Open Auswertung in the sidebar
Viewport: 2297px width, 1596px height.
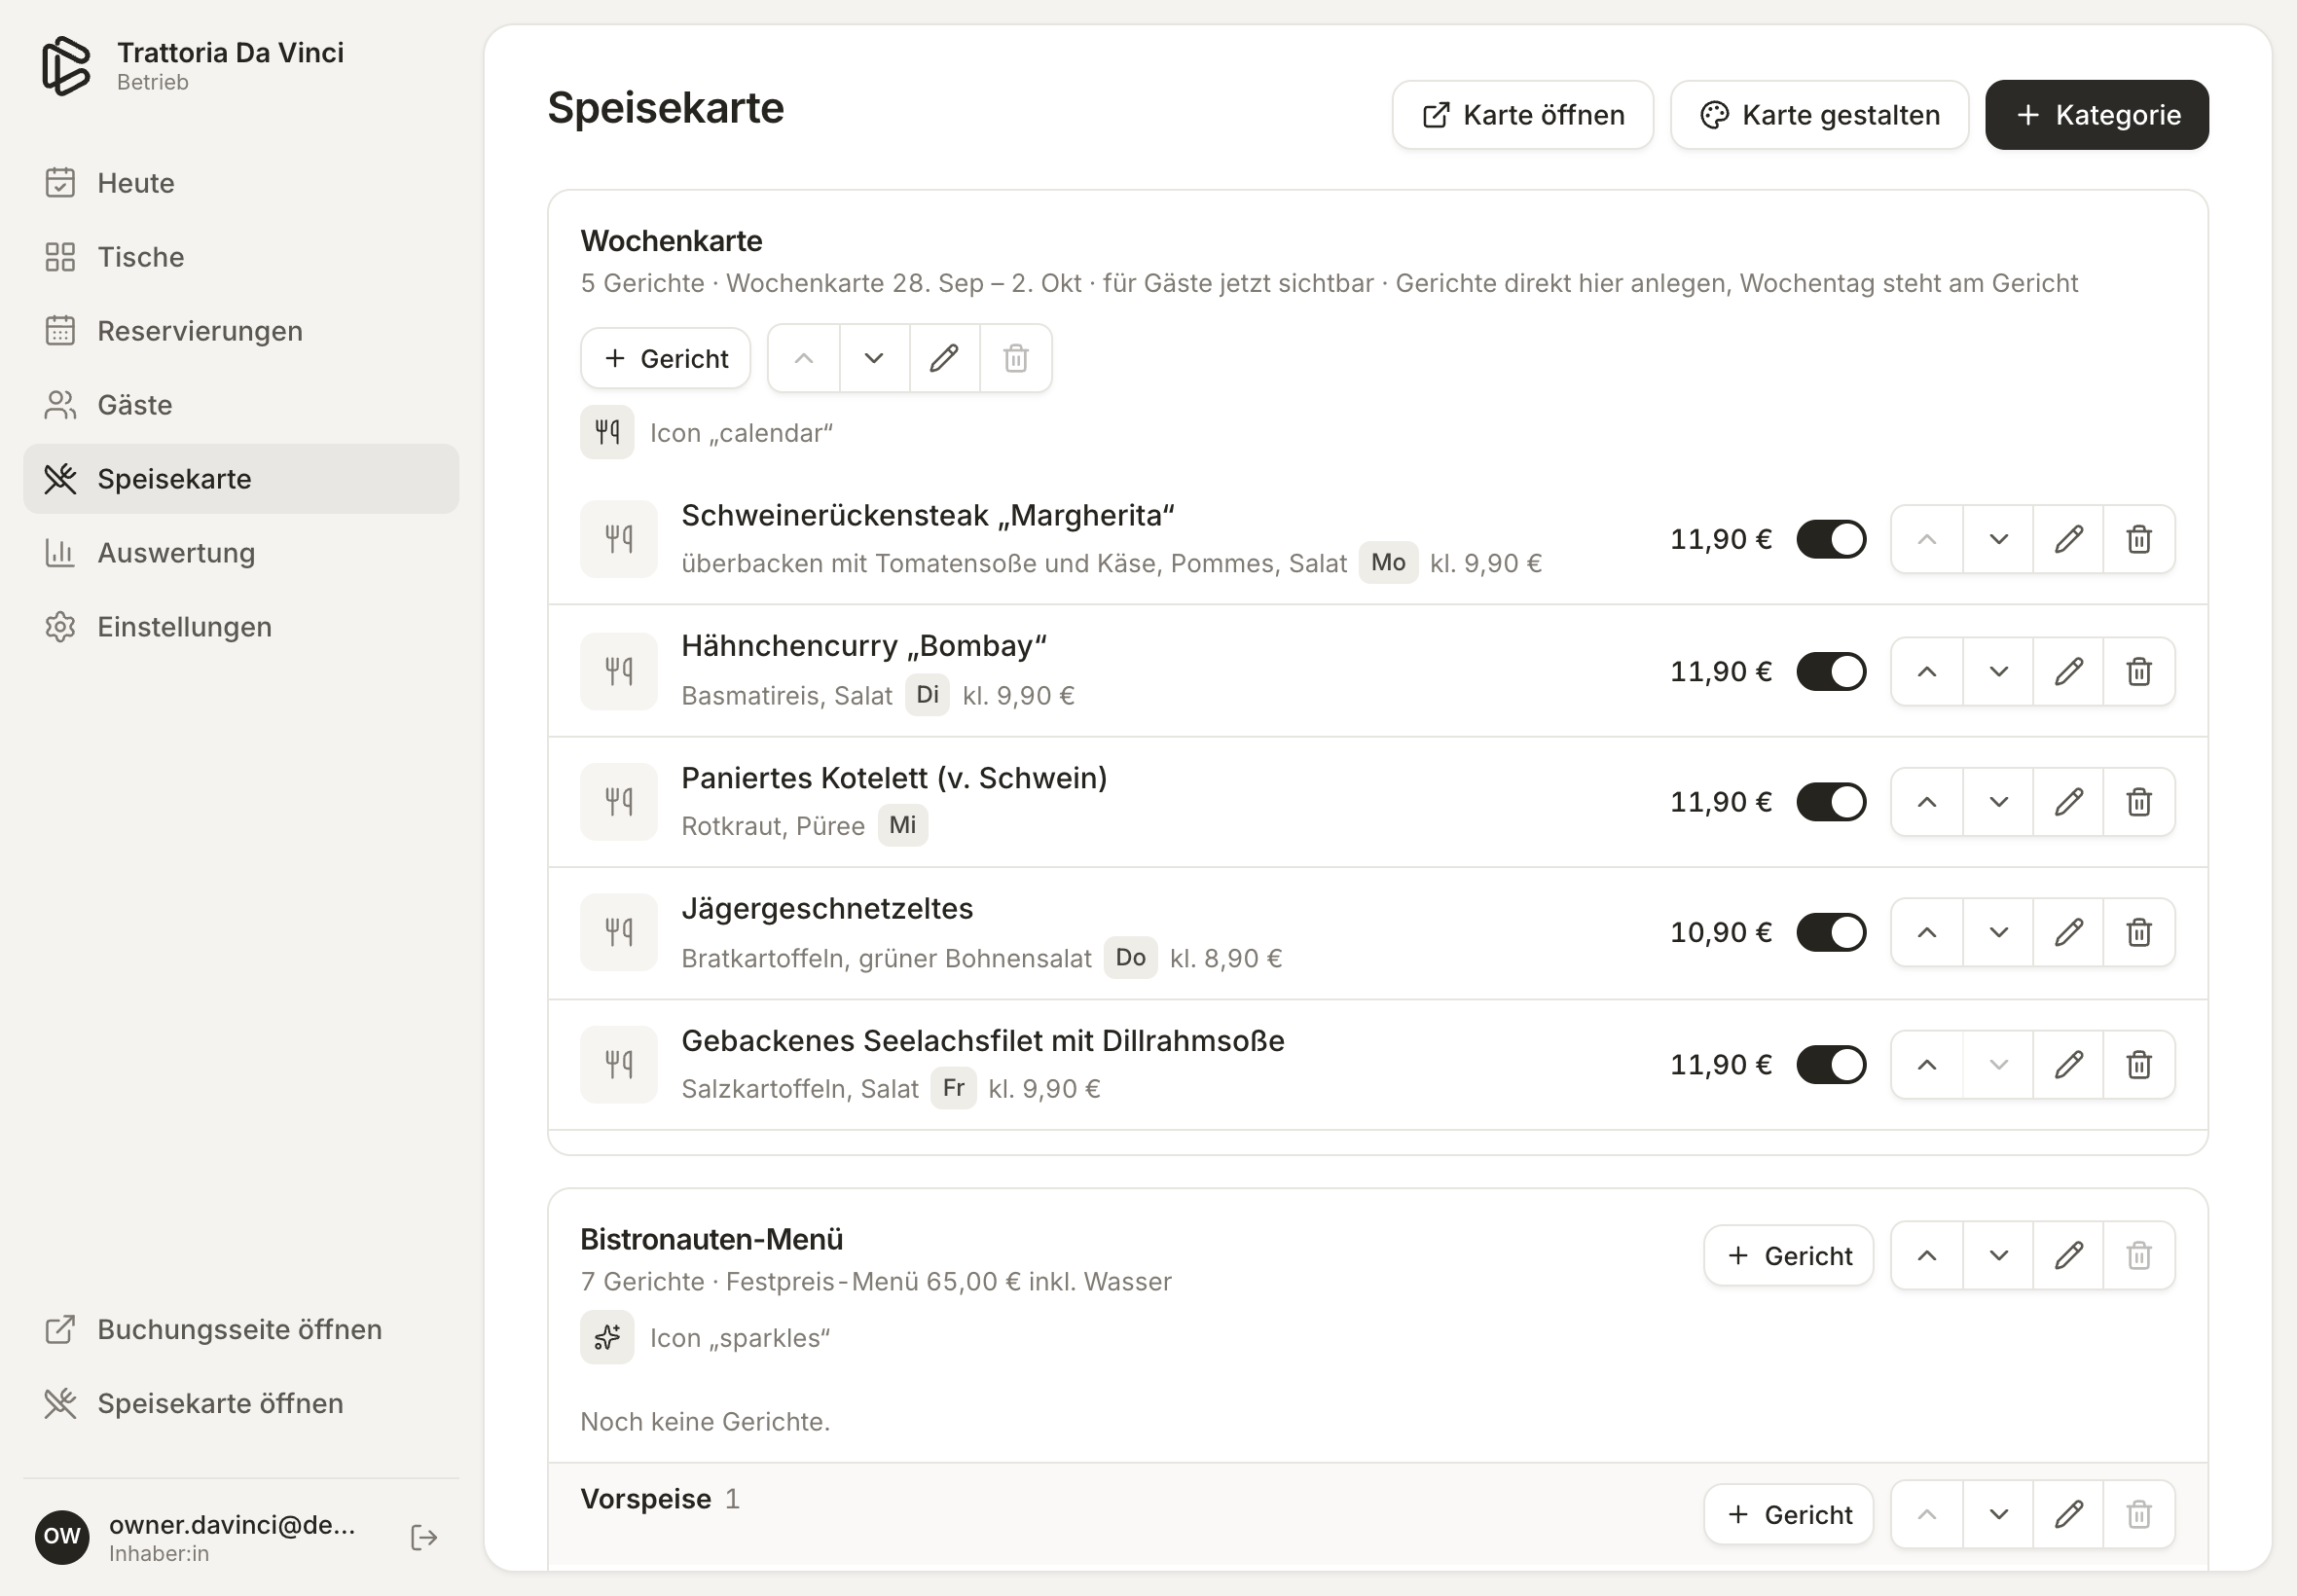pos(241,553)
